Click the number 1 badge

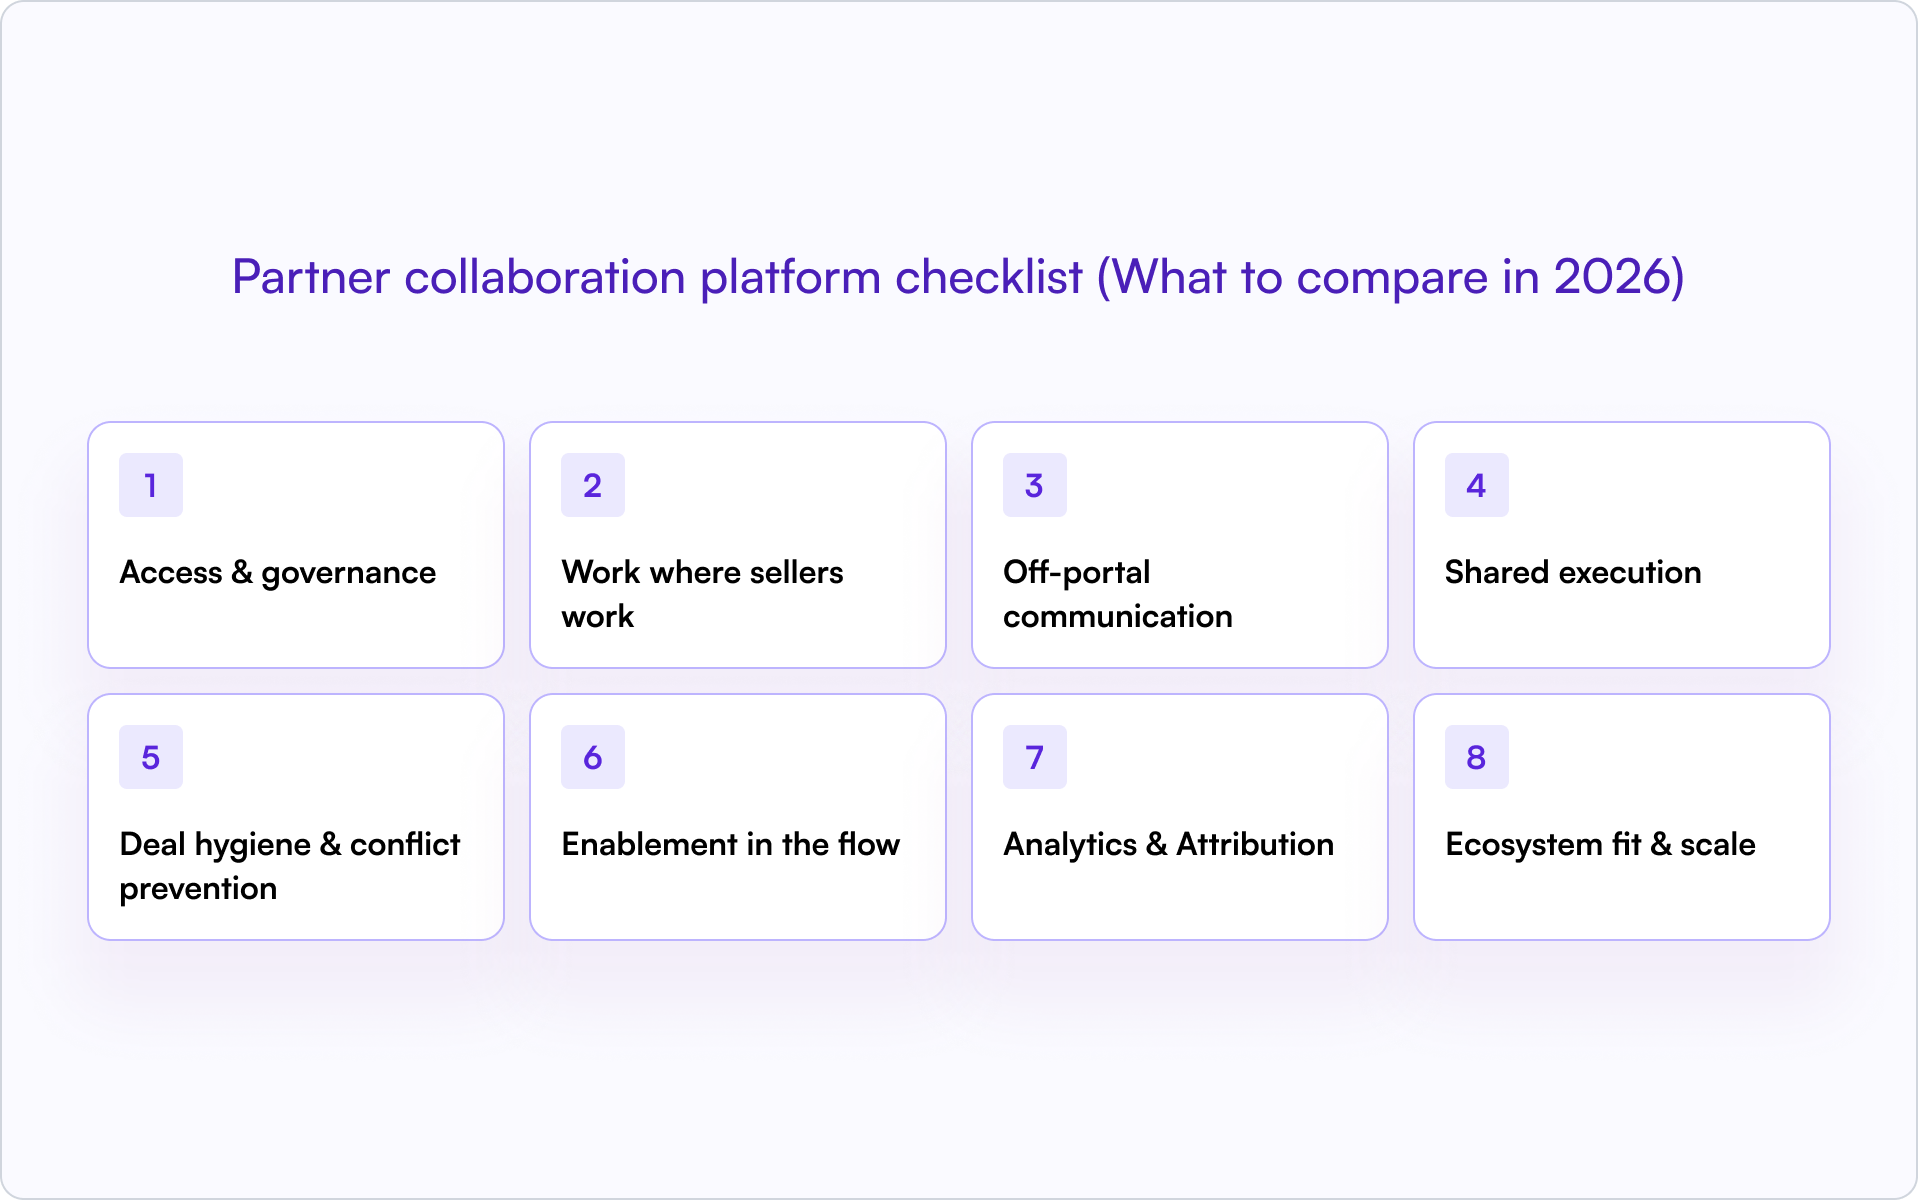point(151,485)
